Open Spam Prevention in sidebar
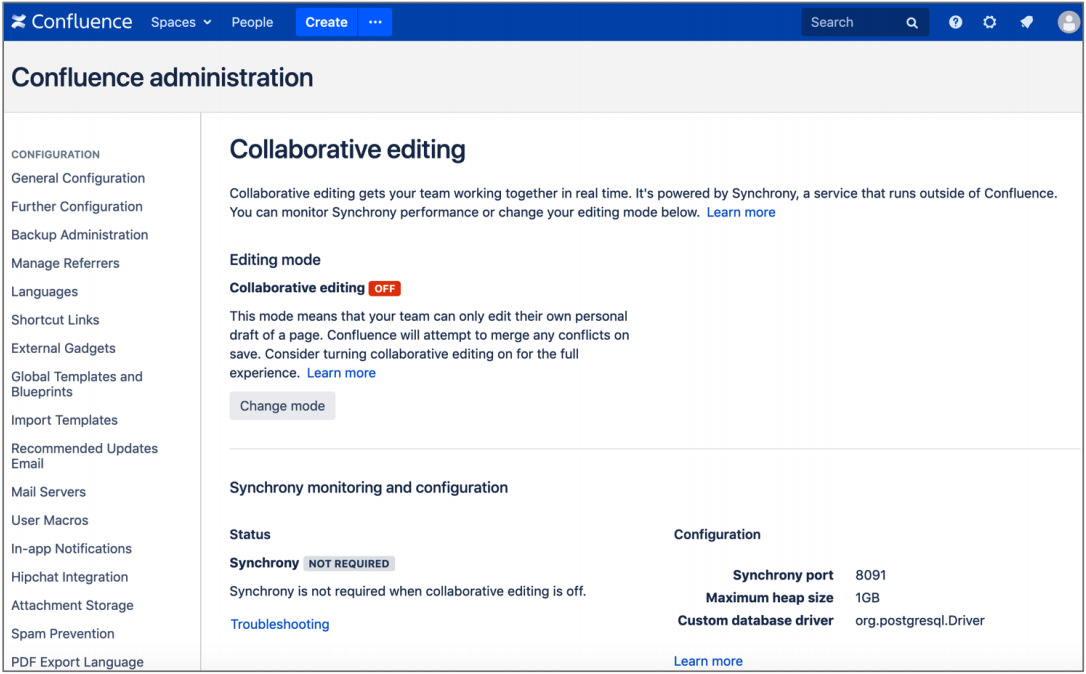The width and height of the screenshot is (1086, 674). click(63, 634)
